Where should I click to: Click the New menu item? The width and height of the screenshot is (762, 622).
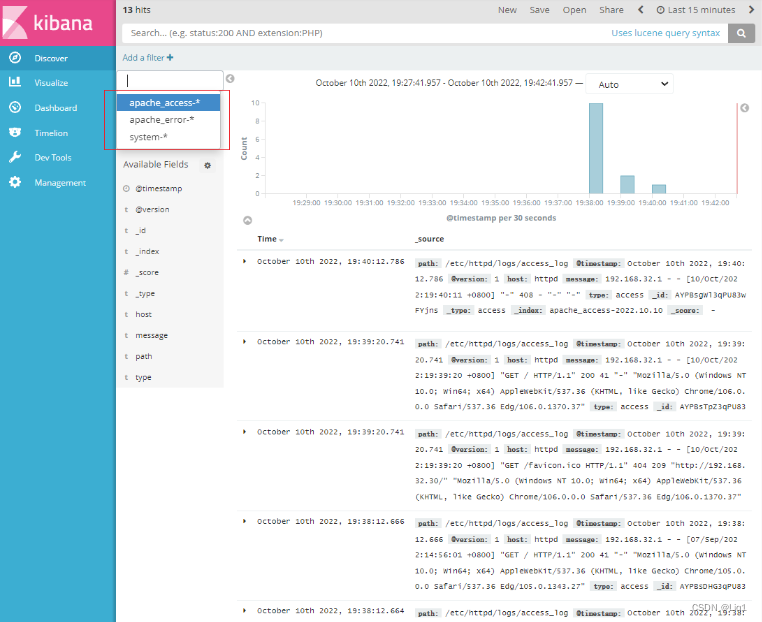click(507, 10)
